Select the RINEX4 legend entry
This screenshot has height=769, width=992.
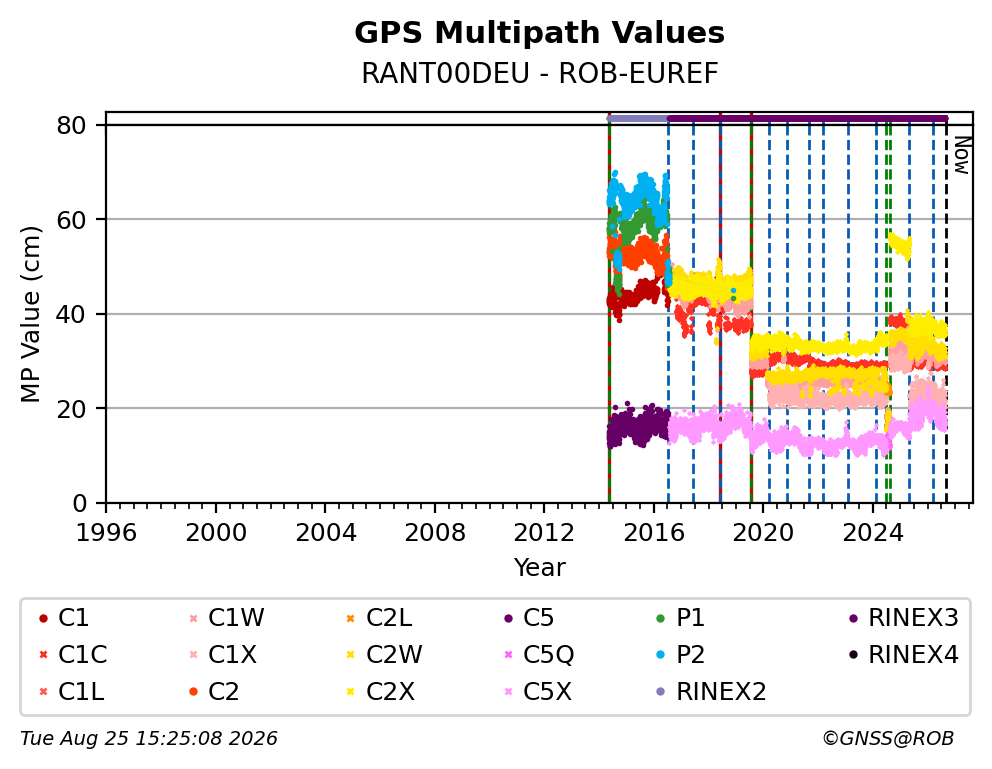[x=903, y=655]
